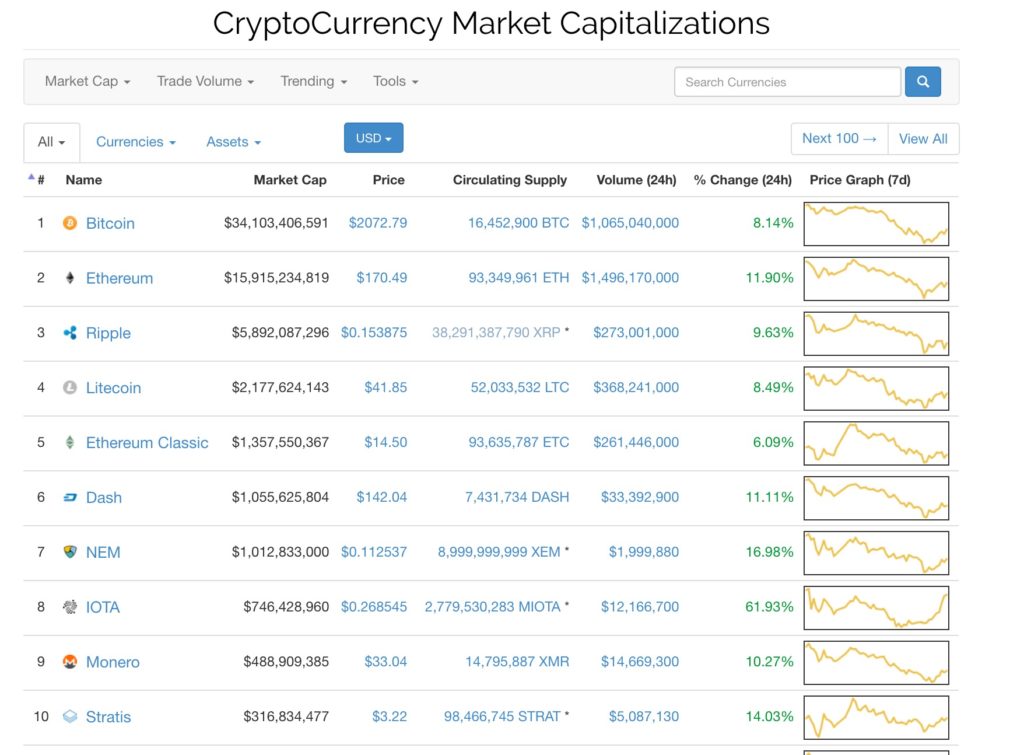Click the Ripple logo icon
This screenshot has height=755, width=1024.
tap(70, 333)
